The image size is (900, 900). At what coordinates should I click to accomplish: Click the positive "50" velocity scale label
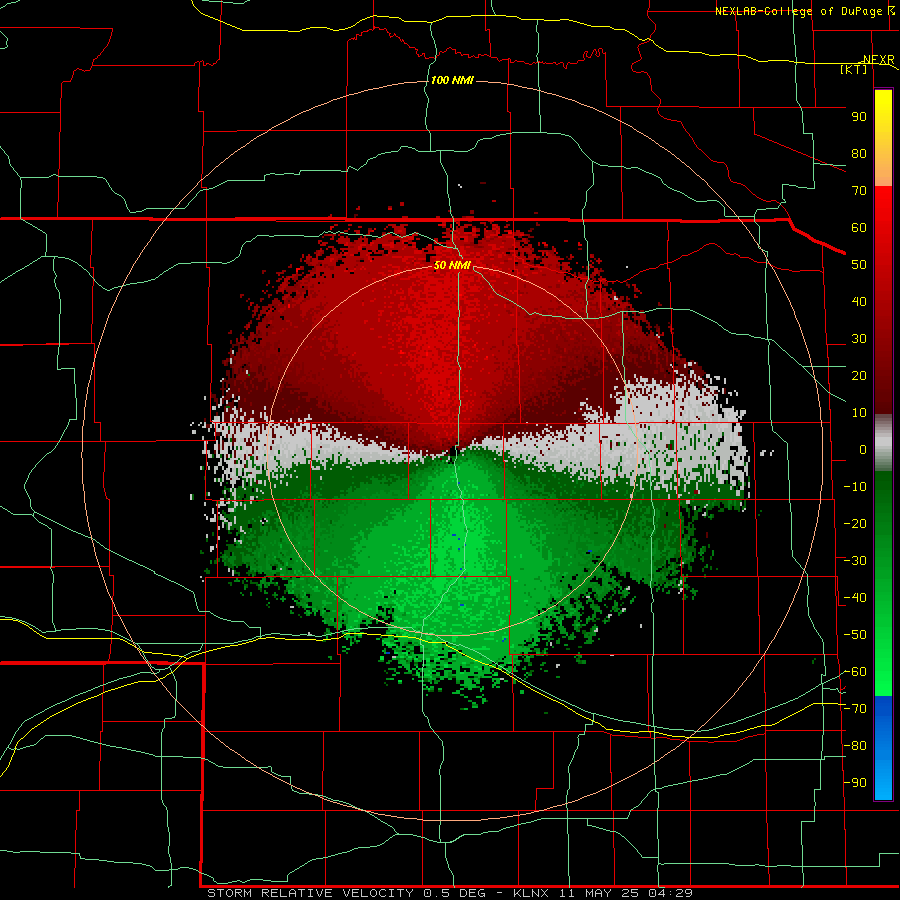(x=859, y=265)
